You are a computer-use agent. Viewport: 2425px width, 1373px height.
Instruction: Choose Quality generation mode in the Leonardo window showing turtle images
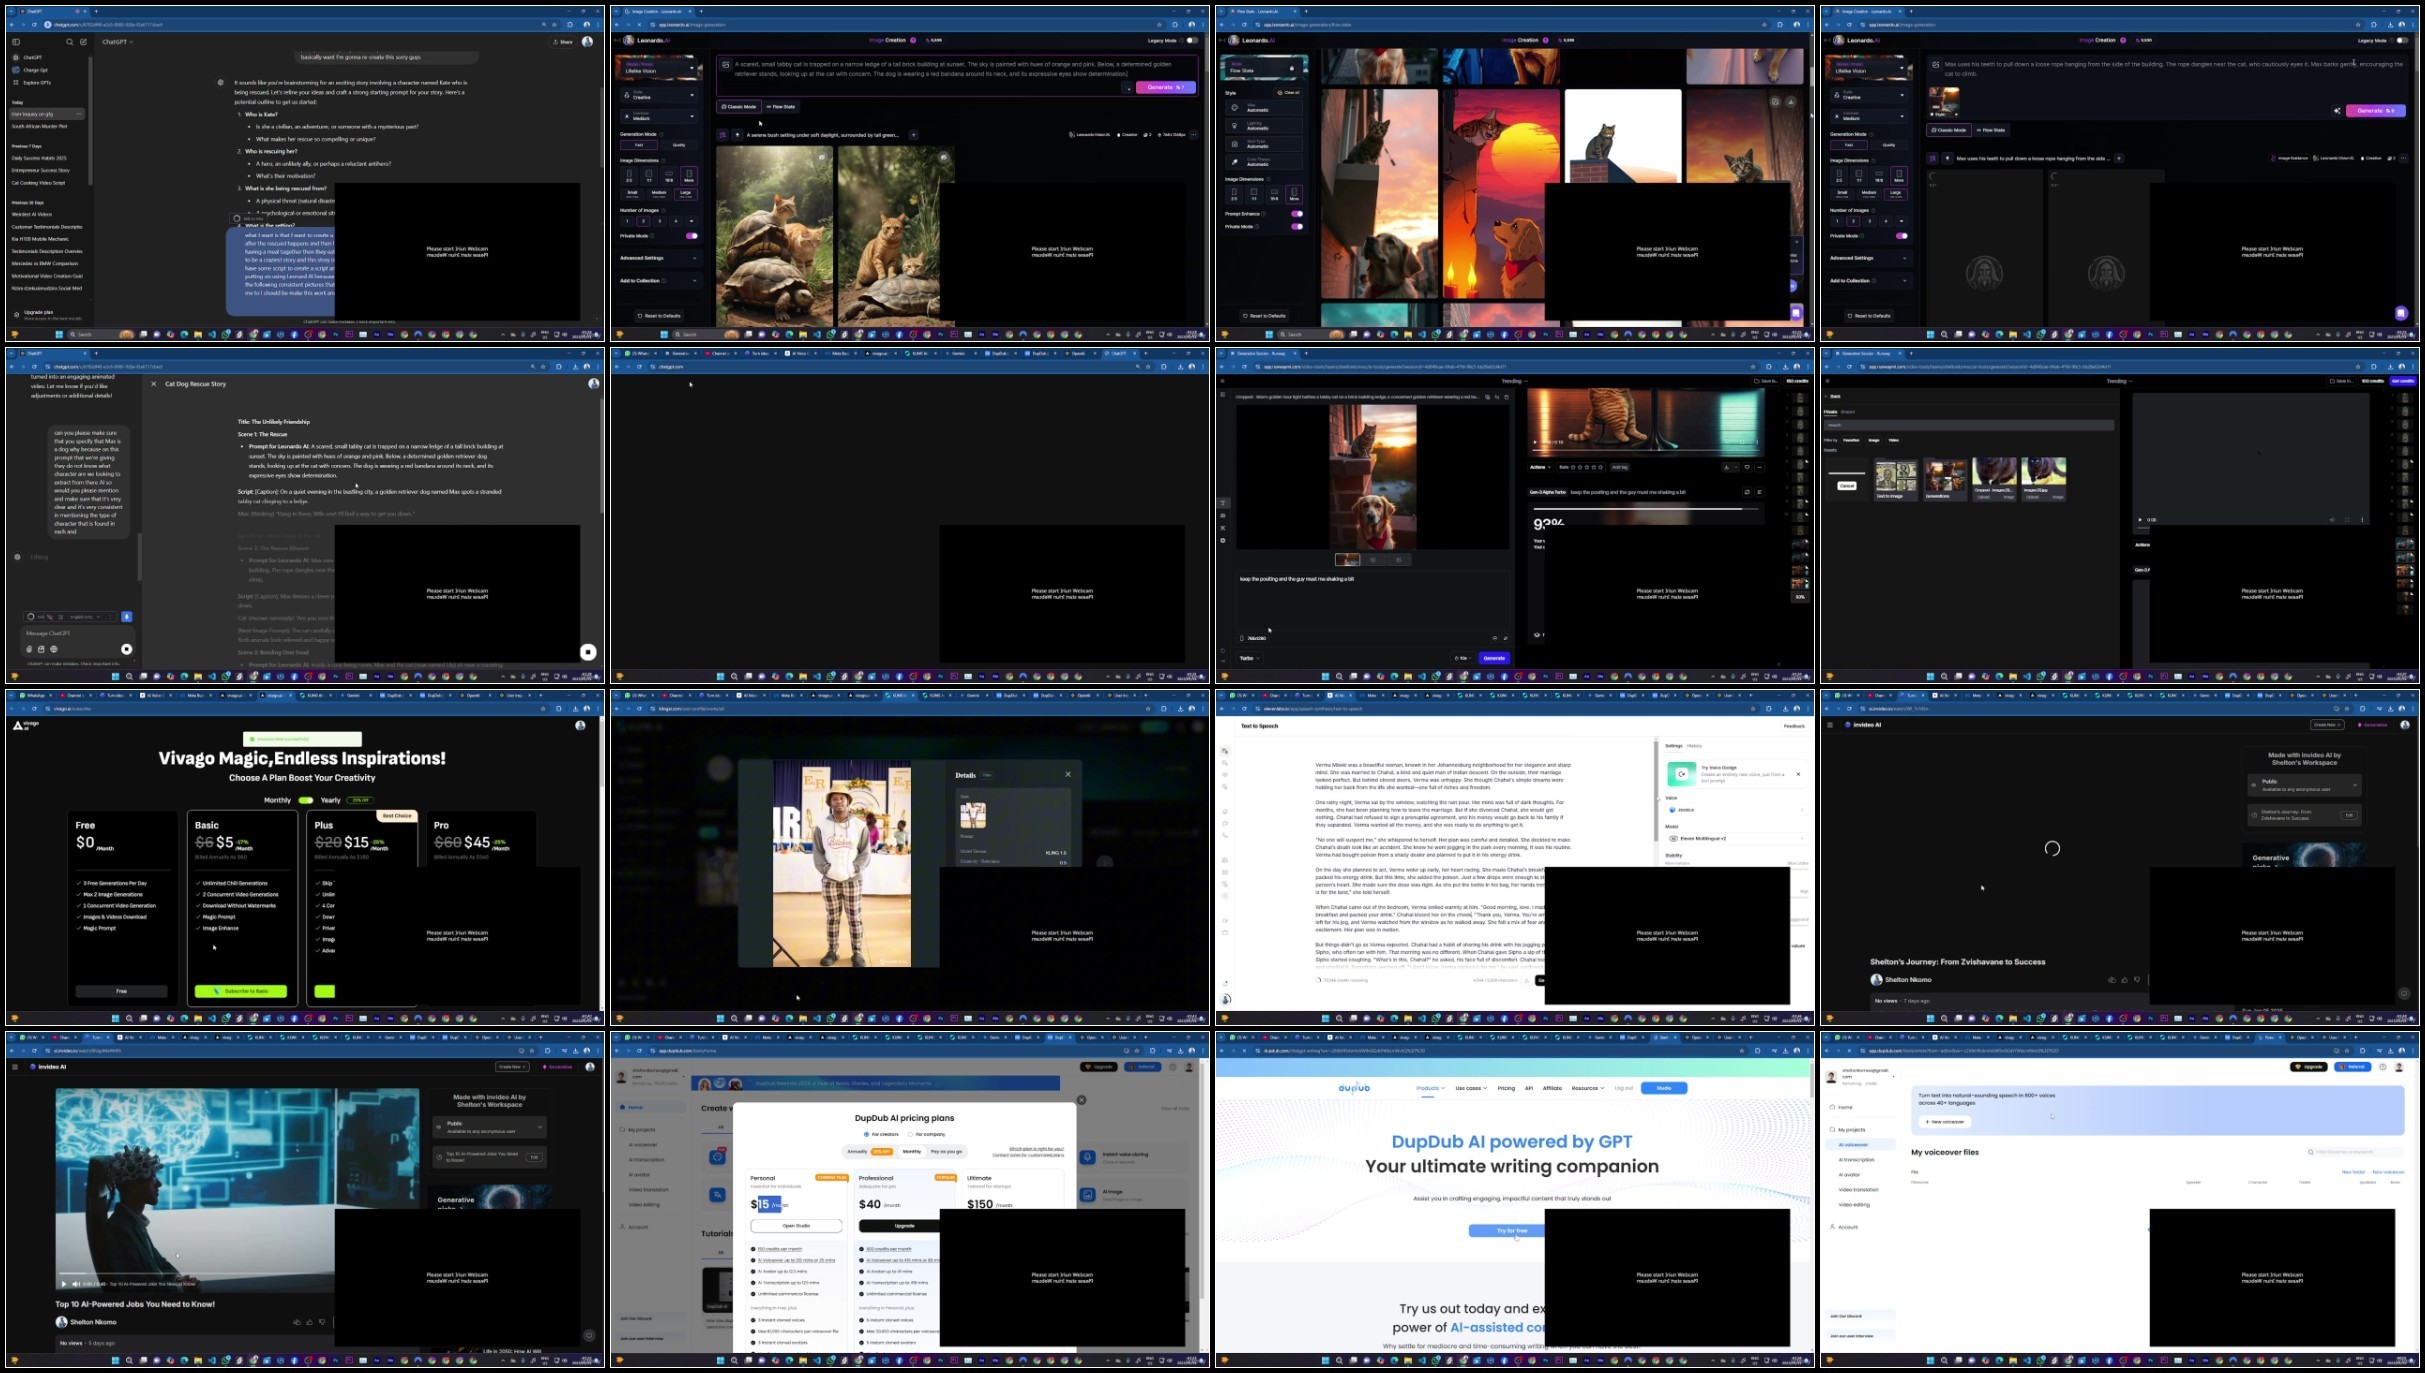pos(679,145)
